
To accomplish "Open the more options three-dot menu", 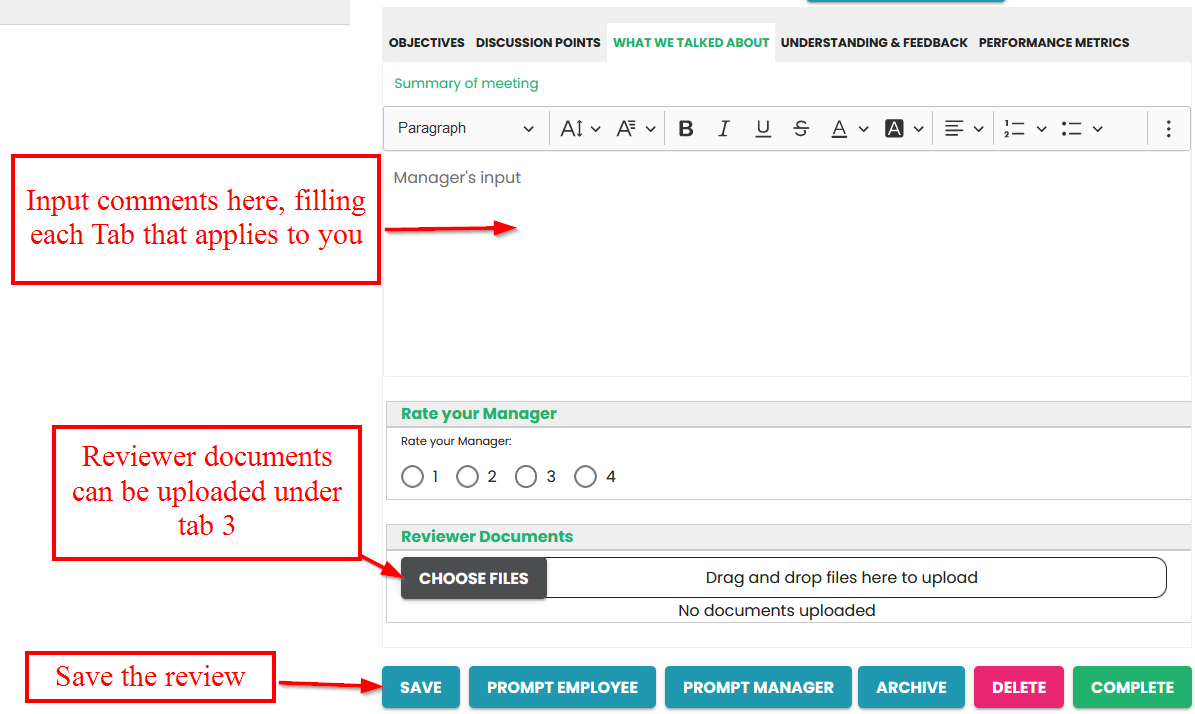I will [x=1168, y=129].
